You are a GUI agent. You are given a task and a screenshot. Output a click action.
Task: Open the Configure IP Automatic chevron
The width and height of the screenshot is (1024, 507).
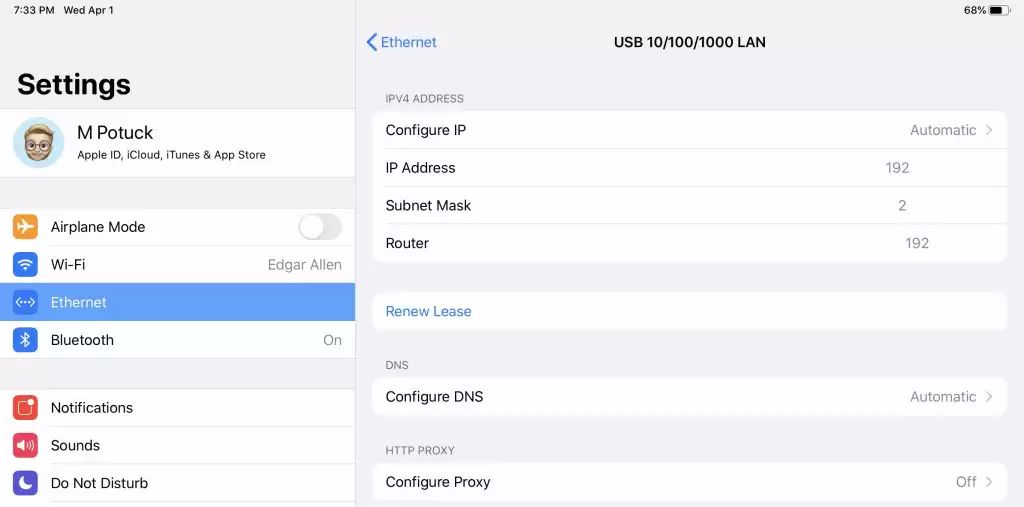989,130
